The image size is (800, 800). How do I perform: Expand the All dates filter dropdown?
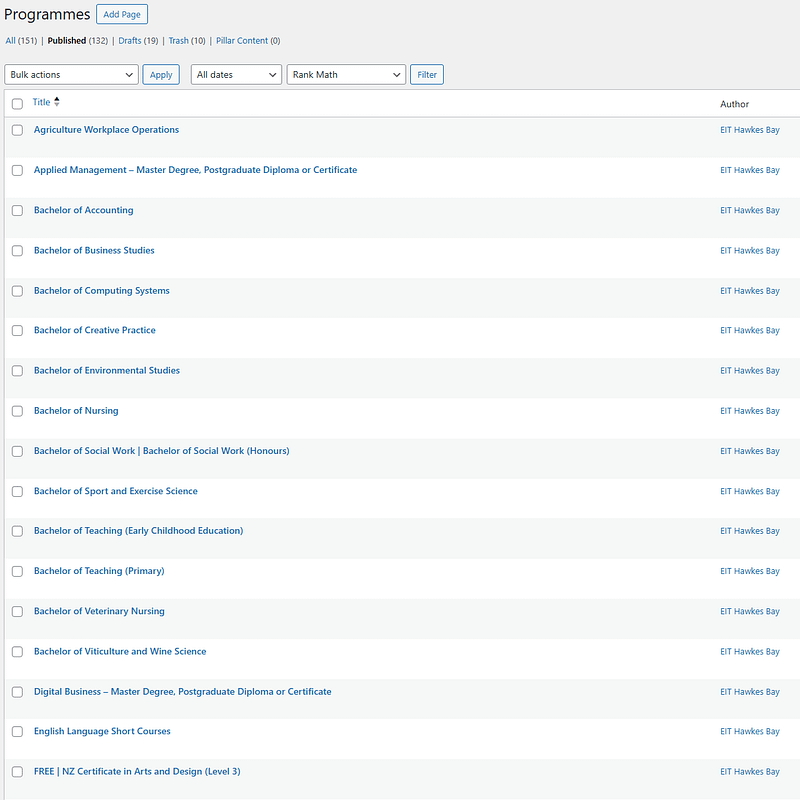tap(236, 75)
